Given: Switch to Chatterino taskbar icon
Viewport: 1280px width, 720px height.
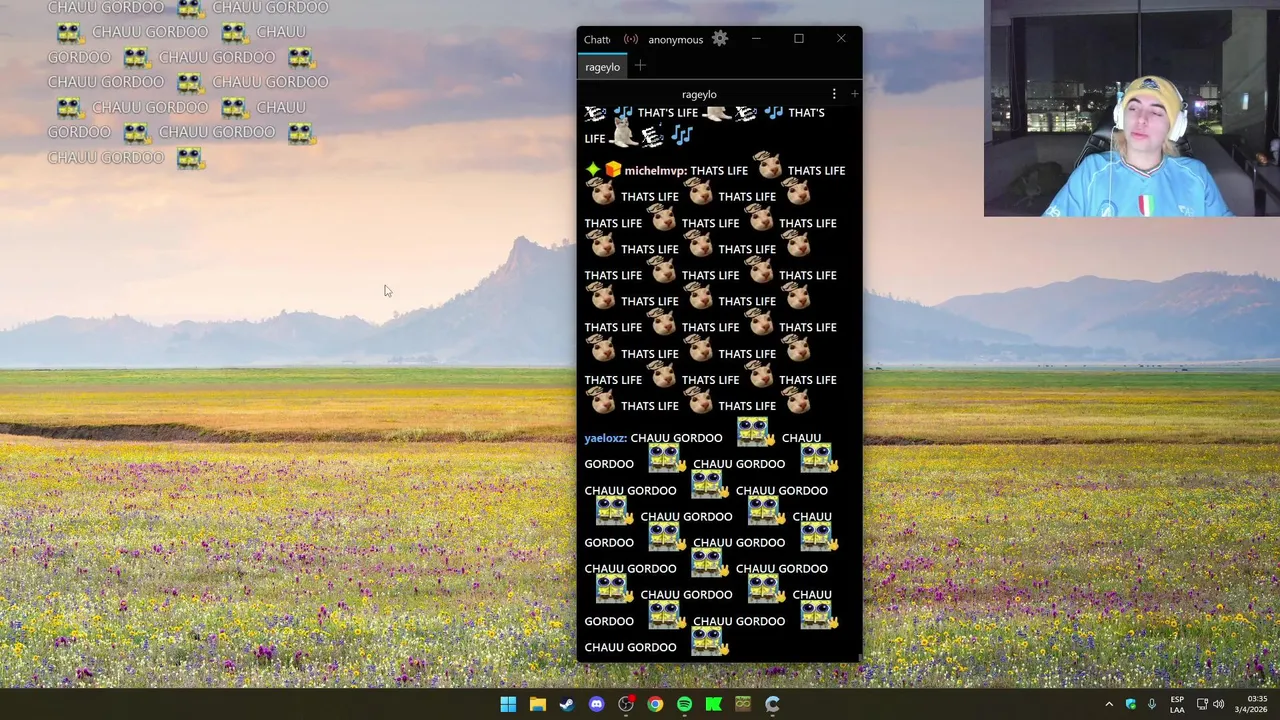Looking at the screenshot, I should pos(772,704).
